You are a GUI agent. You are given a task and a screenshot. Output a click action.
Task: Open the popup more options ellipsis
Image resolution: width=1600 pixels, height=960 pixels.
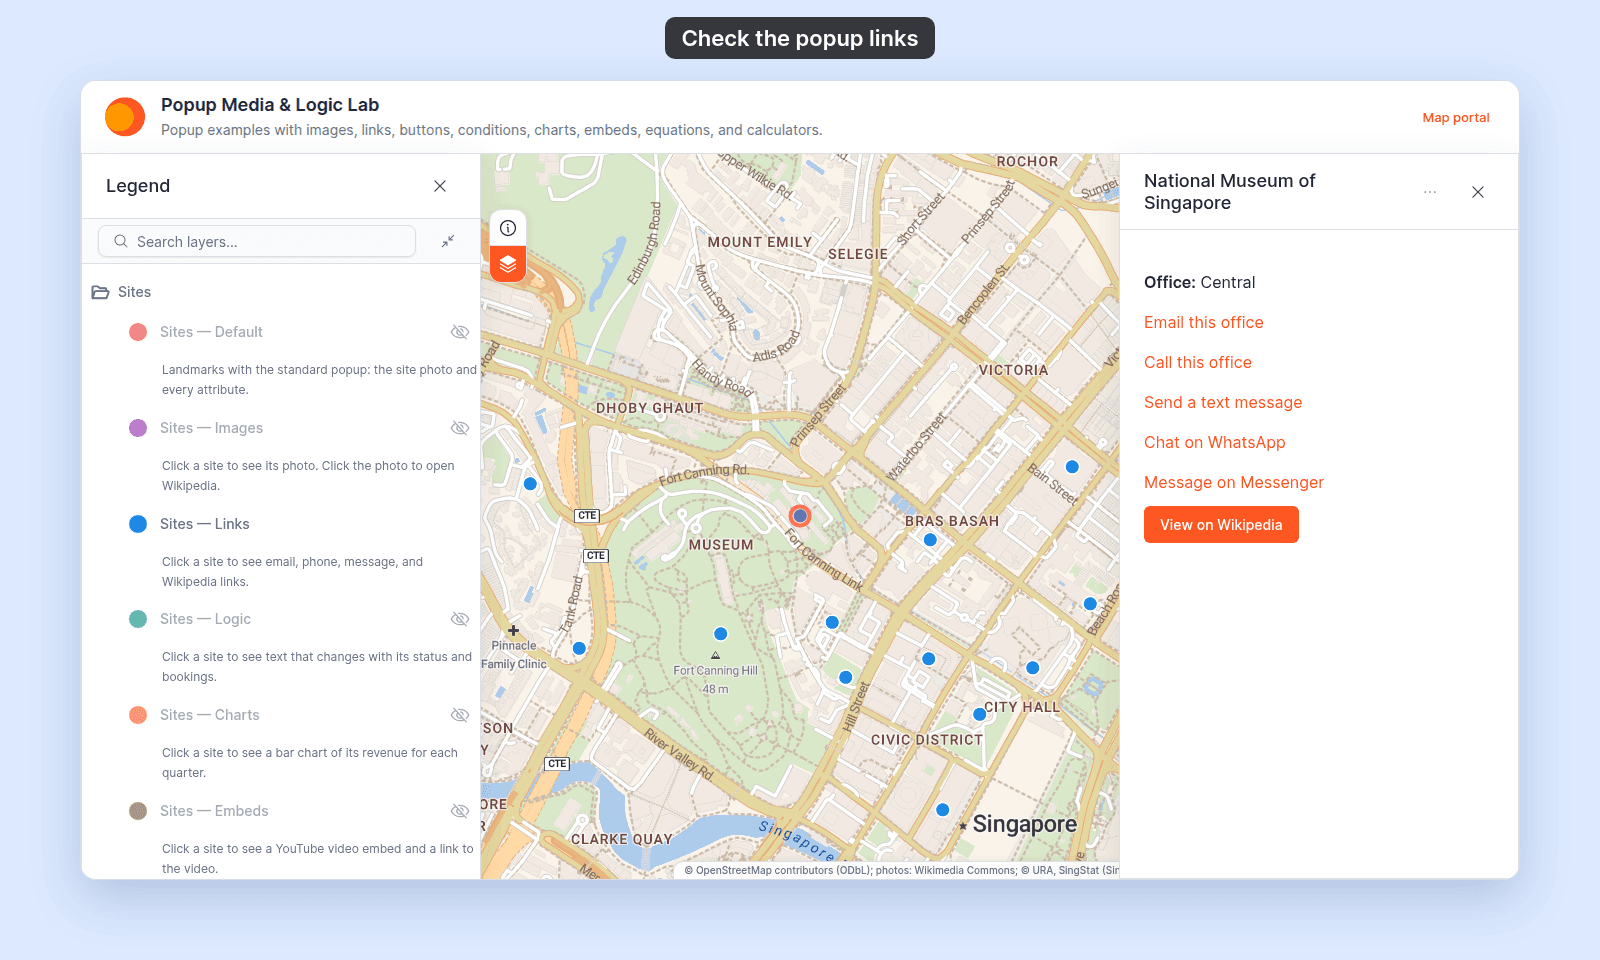point(1430,192)
